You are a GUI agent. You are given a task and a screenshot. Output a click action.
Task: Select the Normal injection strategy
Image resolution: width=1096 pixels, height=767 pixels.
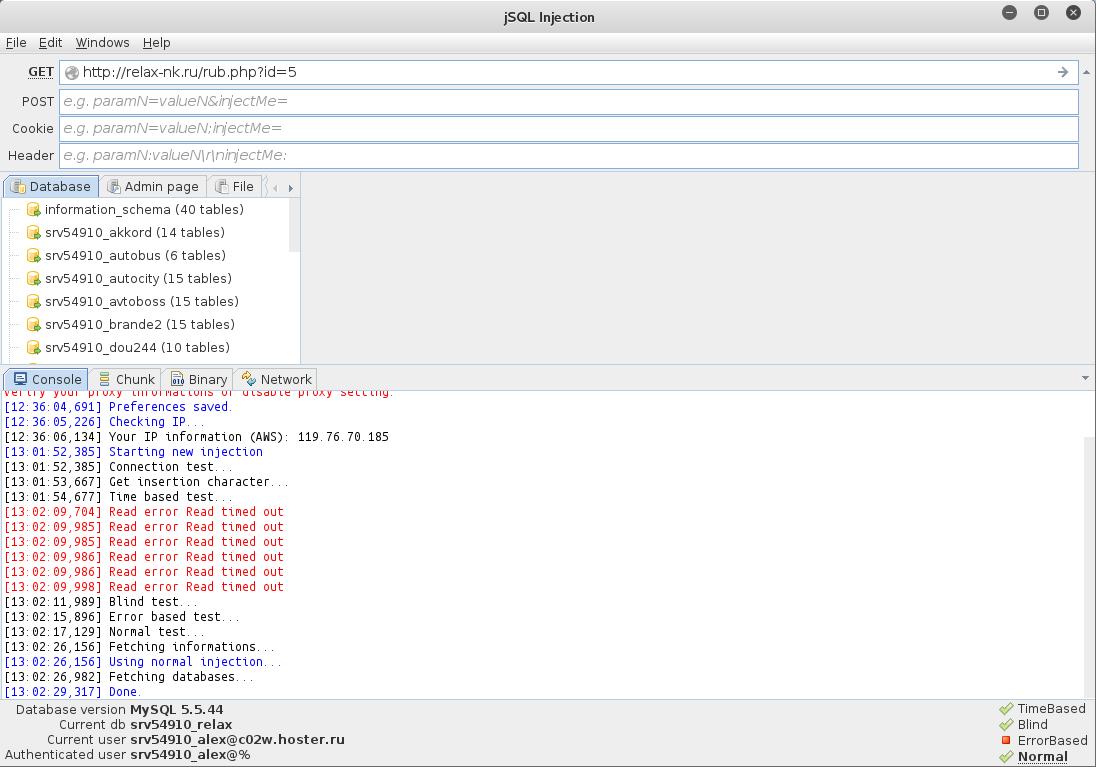(x=1042, y=757)
